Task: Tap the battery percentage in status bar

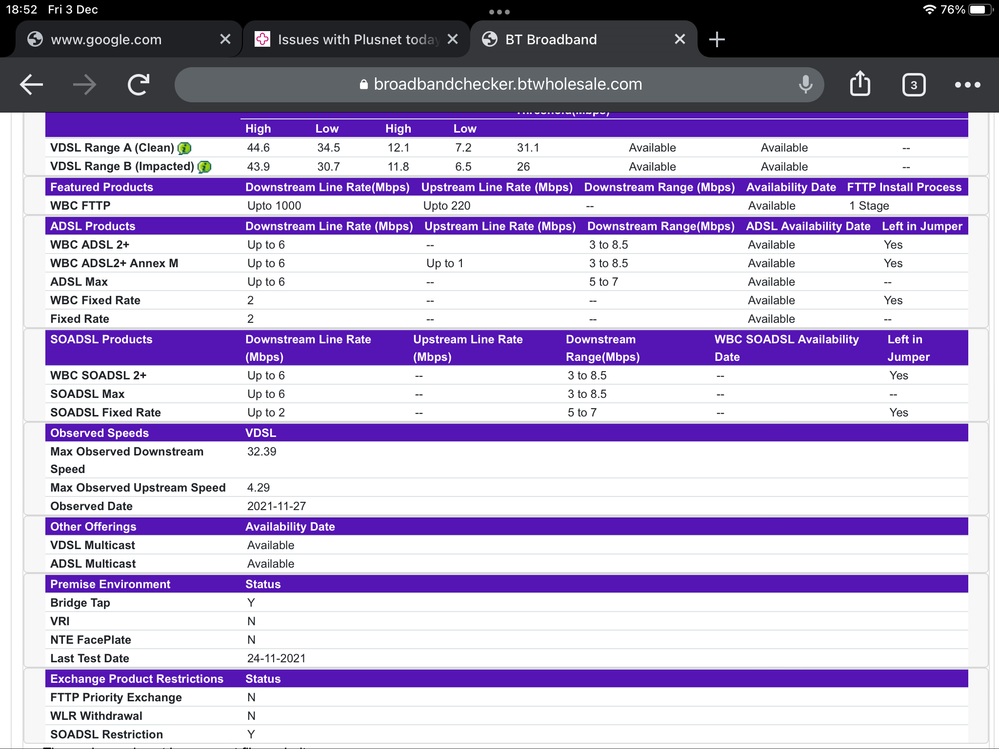Action: click(x=953, y=10)
